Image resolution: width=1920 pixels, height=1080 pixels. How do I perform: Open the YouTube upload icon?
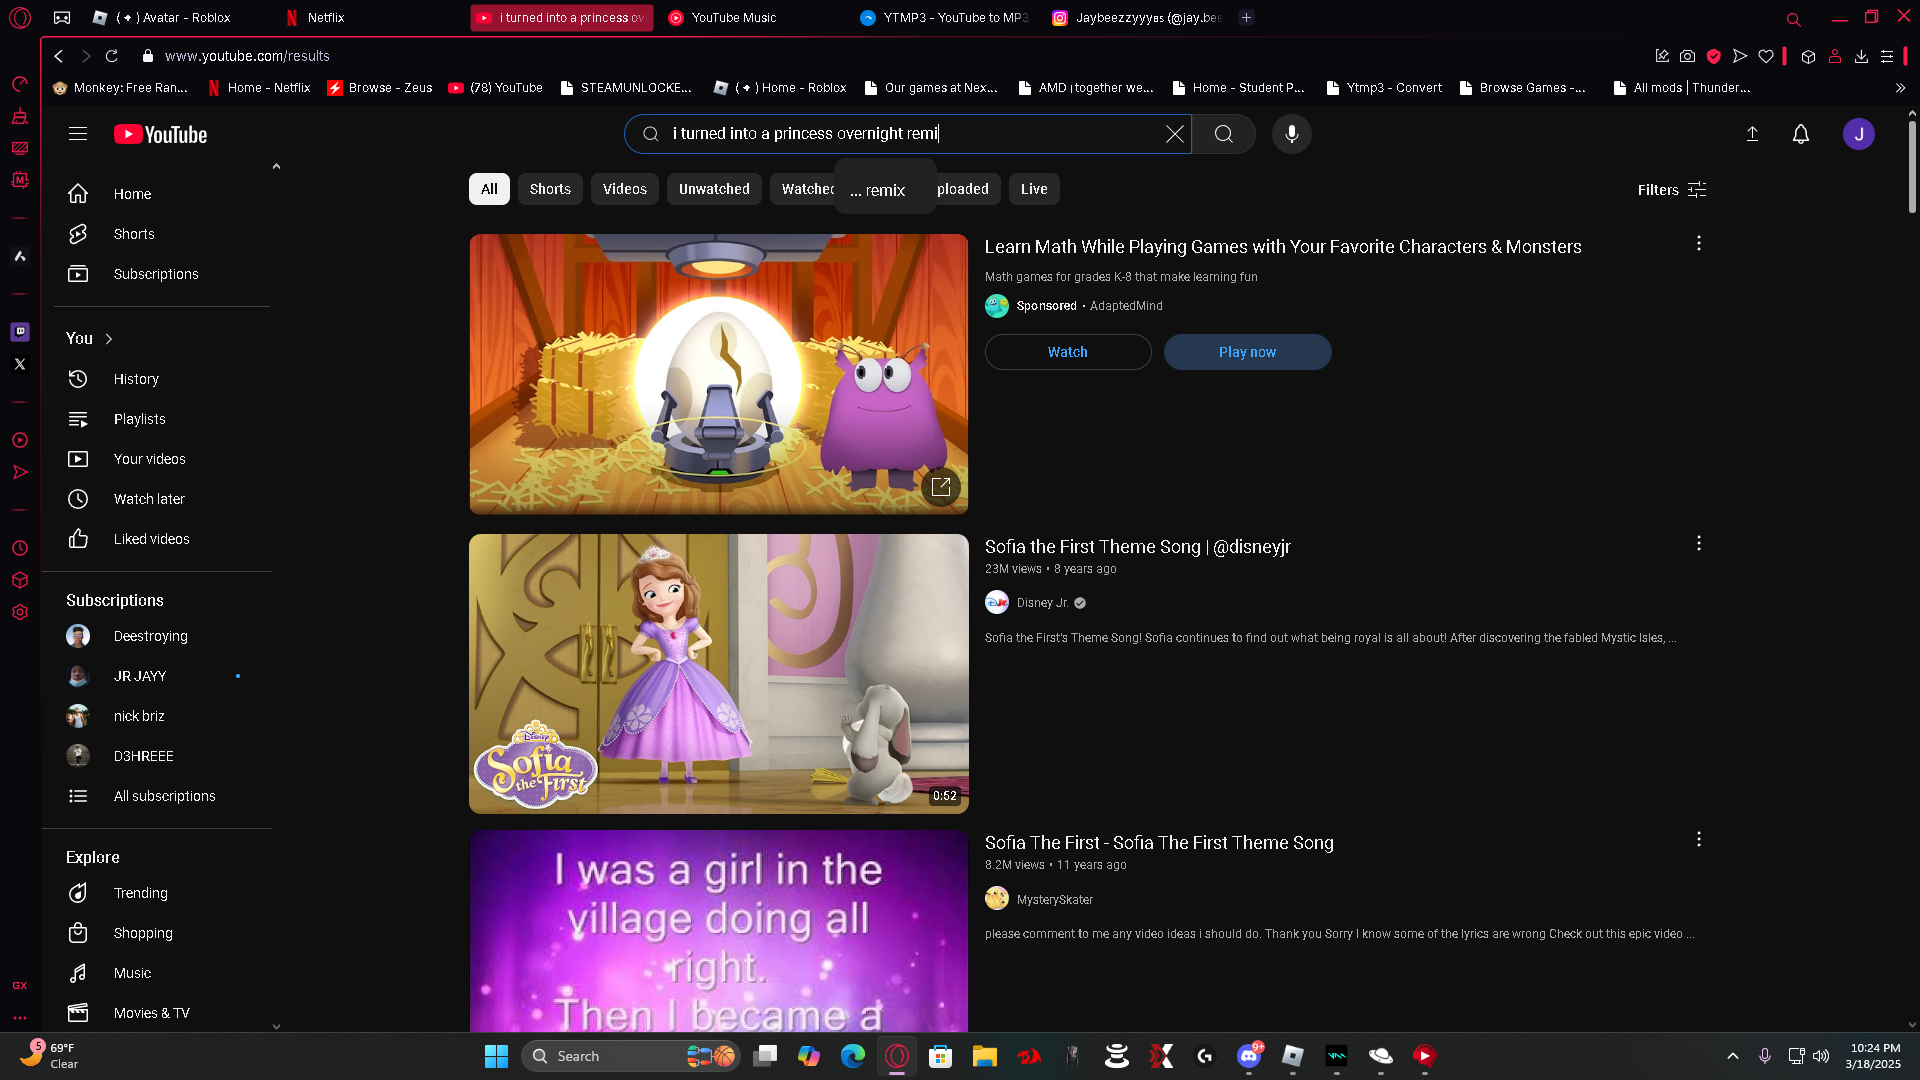pyautogui.click(x=1752, y=134)
